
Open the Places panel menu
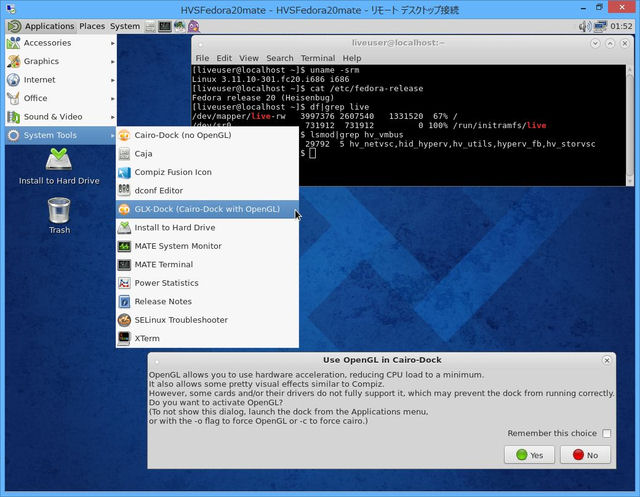tap(92, 26)
